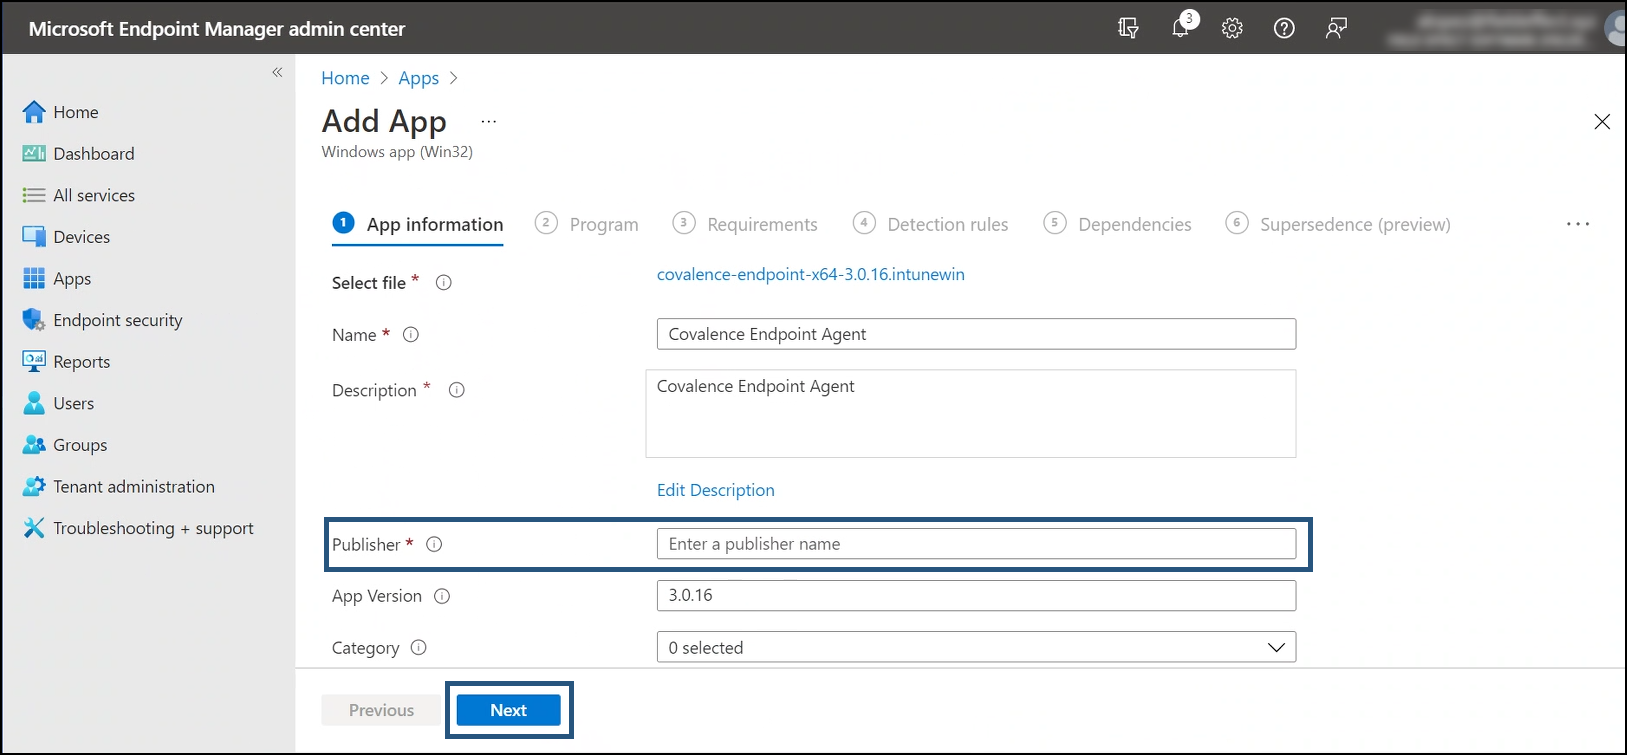Screen dimensions: 1627x755
Task: Select the Program step tab
Action: [587, 224]
